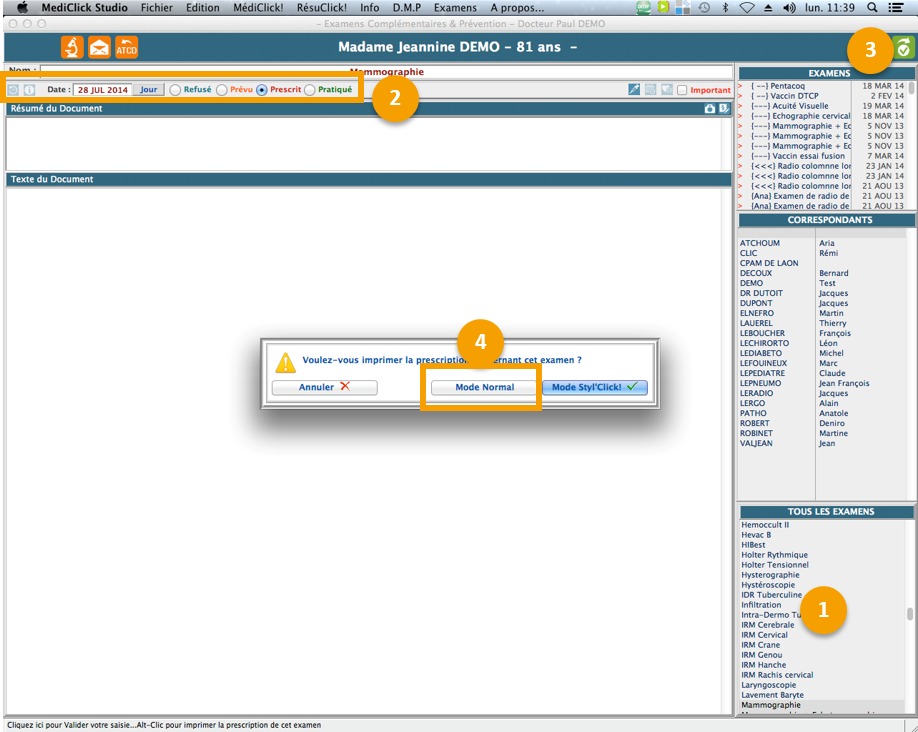The width and height of the screenshot is (918, 732).
Task: Click the orange microscope icon
Action: click(72, 47)
